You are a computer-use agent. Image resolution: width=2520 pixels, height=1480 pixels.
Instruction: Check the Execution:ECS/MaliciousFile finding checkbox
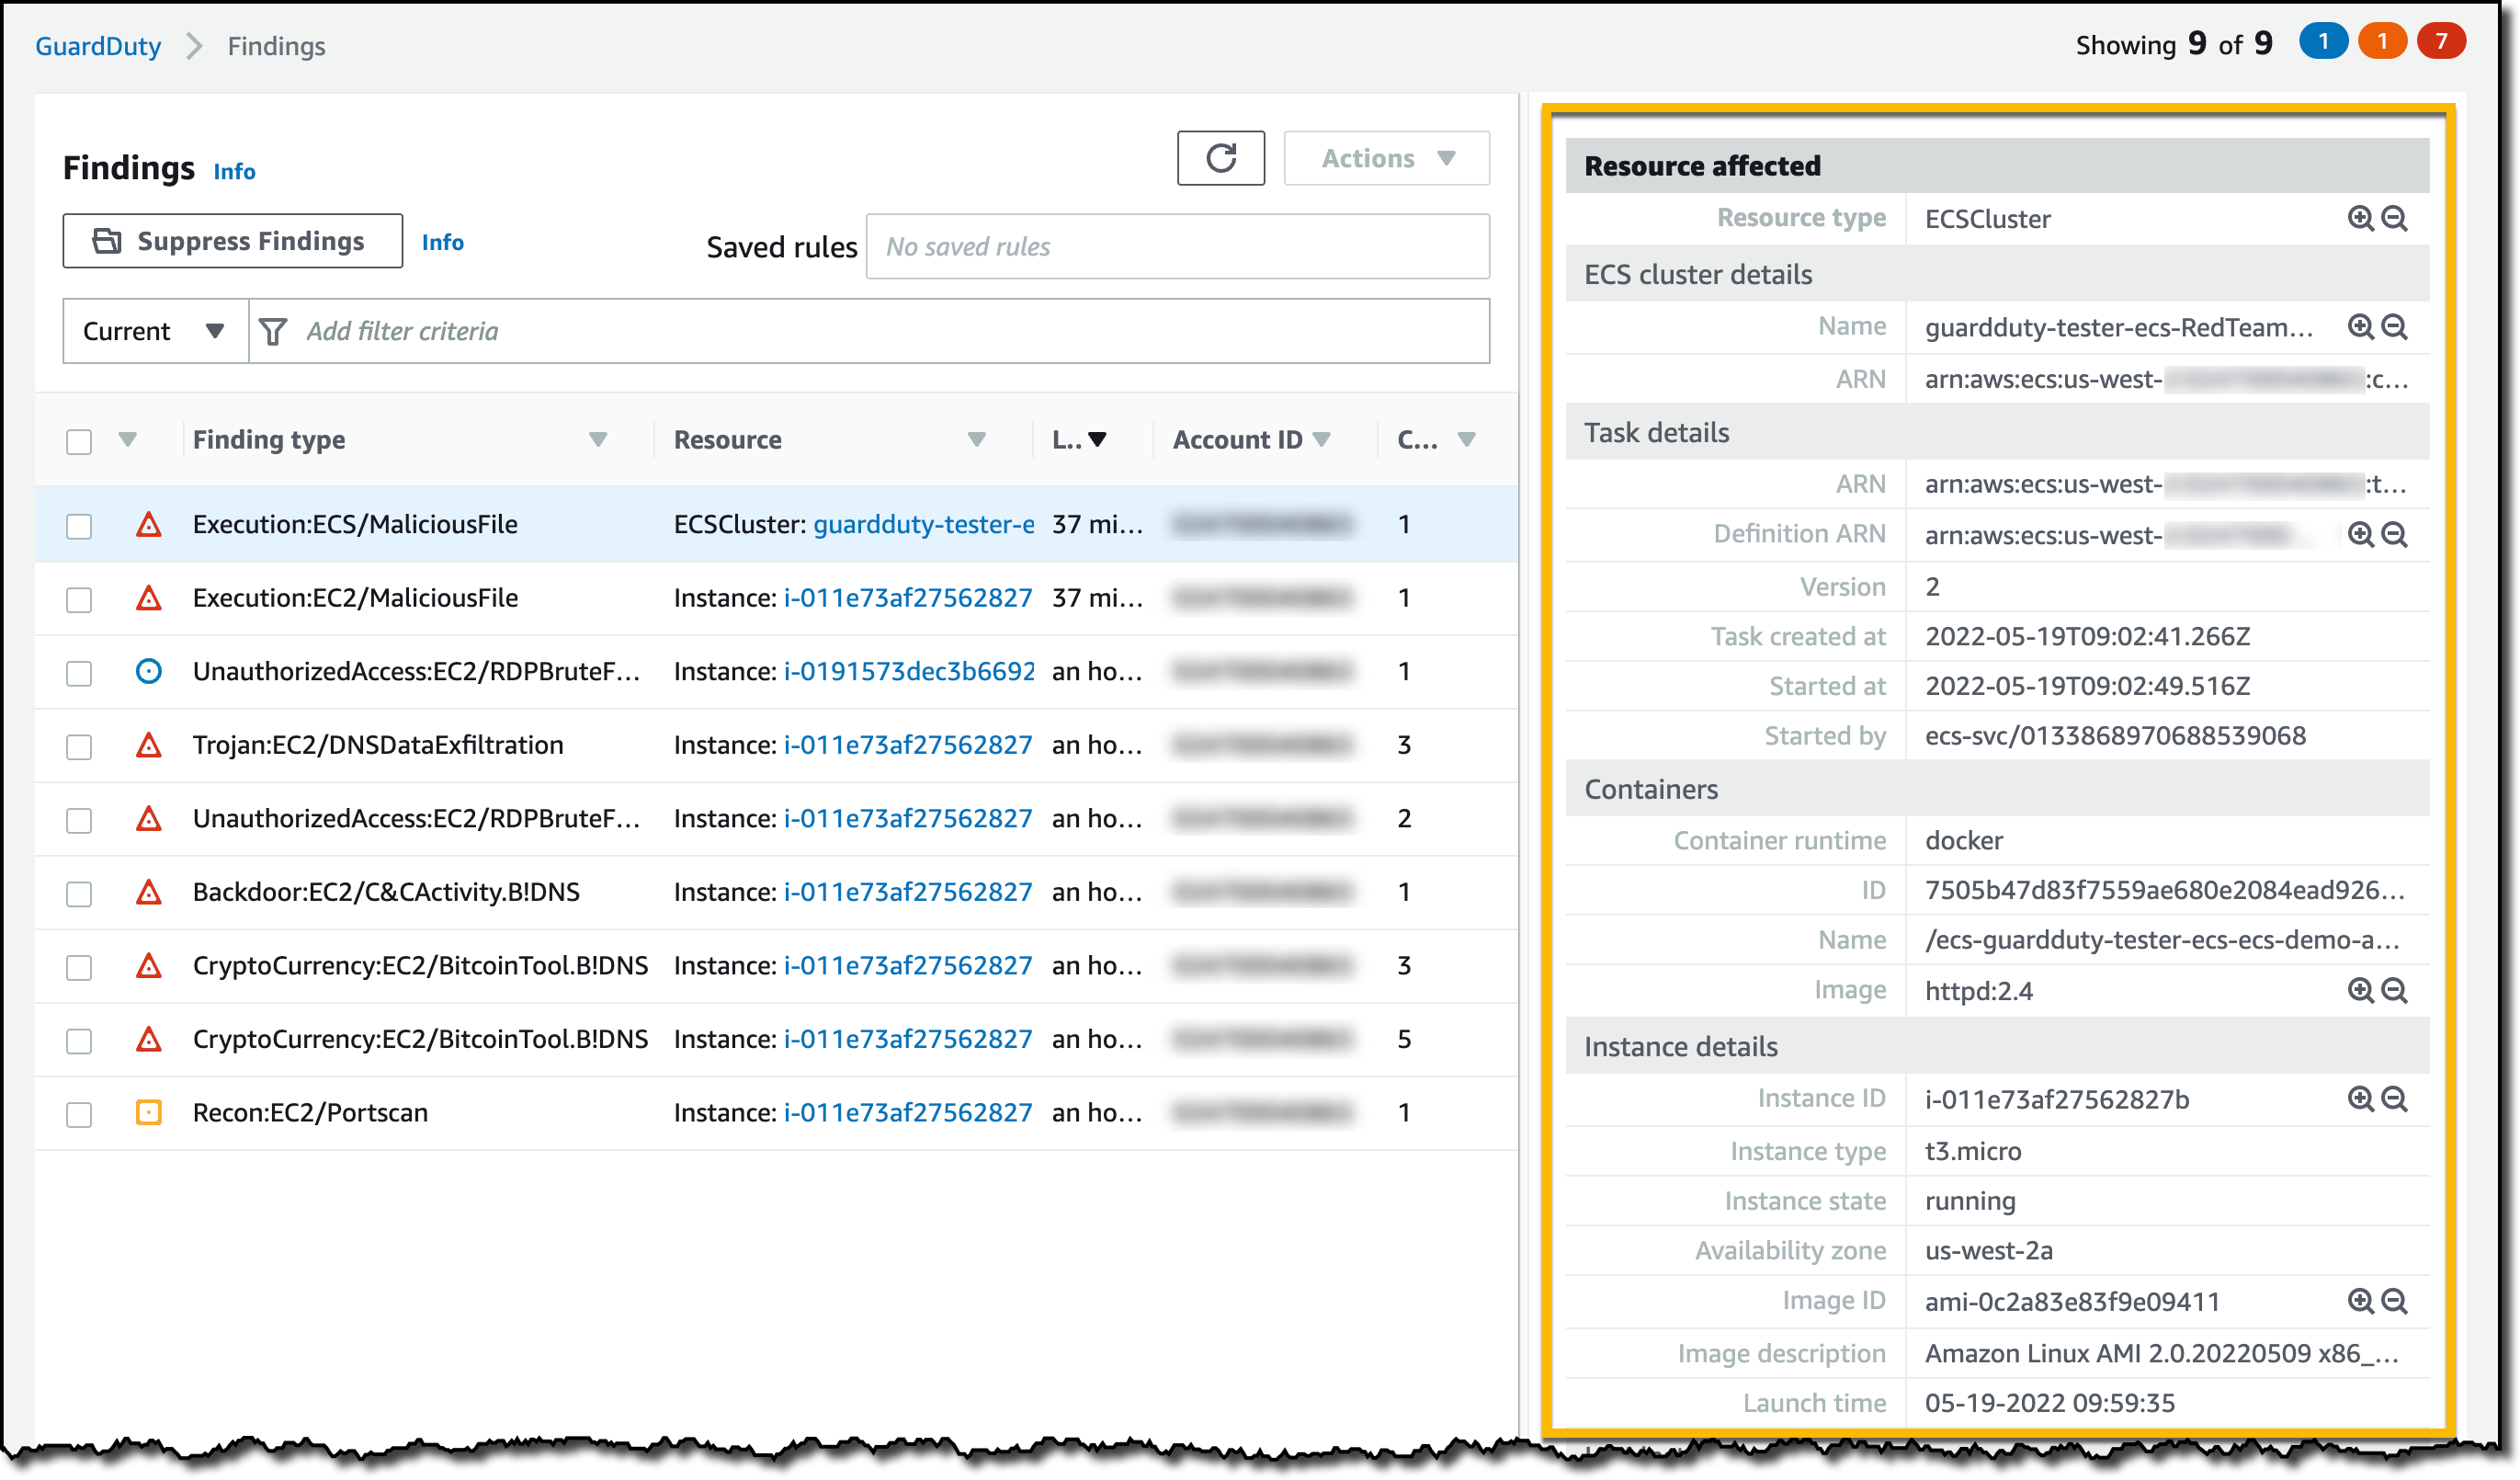coord(79,526)
